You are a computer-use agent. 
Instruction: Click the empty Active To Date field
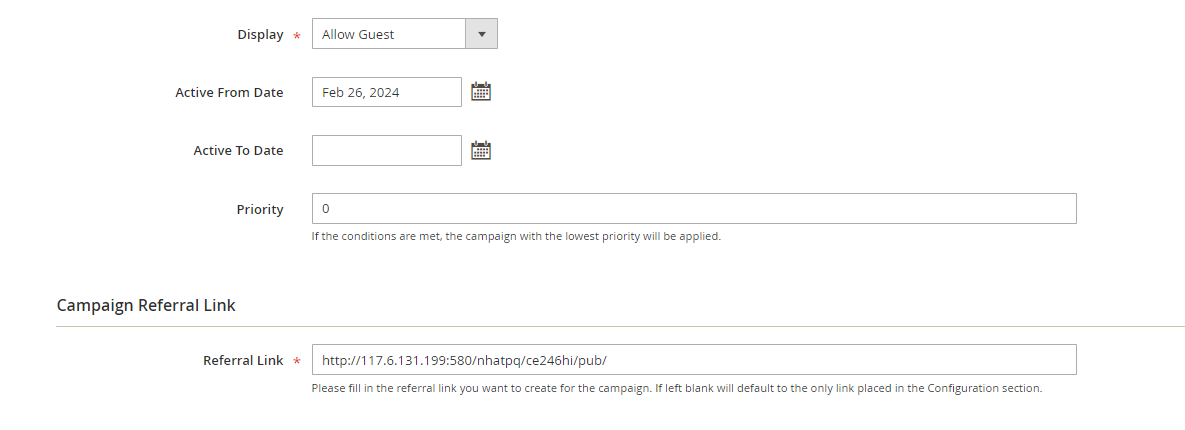coord(386,151)
